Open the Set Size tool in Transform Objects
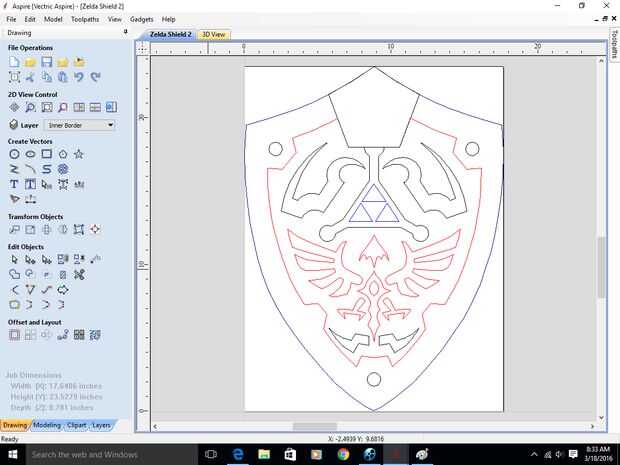The image size is (620, 465). [x=30, y=229]
